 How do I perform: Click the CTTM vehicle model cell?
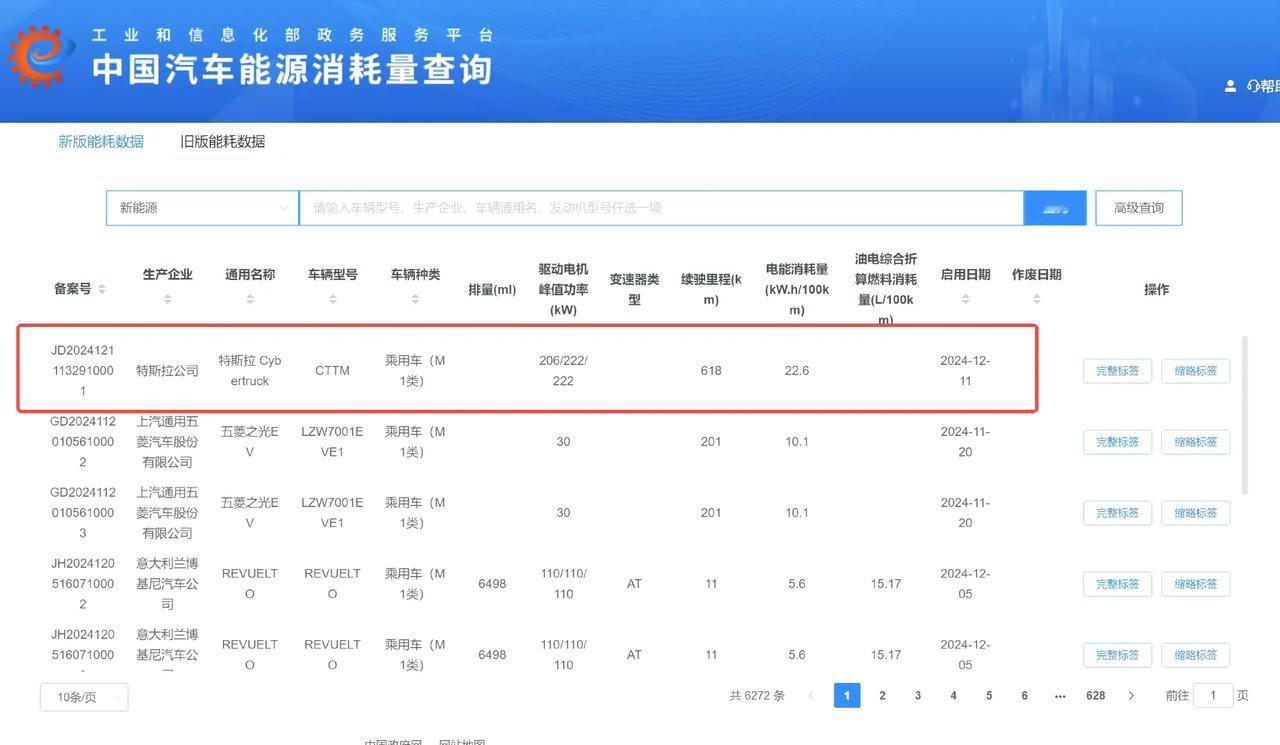pos(332,371)
